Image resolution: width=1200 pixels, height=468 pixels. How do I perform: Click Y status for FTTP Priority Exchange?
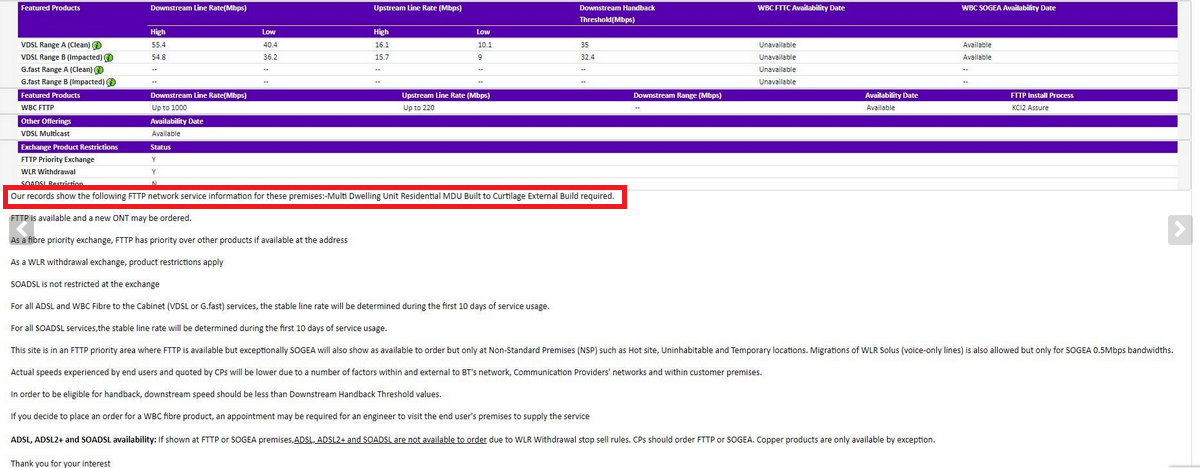[x=153, y=159]
